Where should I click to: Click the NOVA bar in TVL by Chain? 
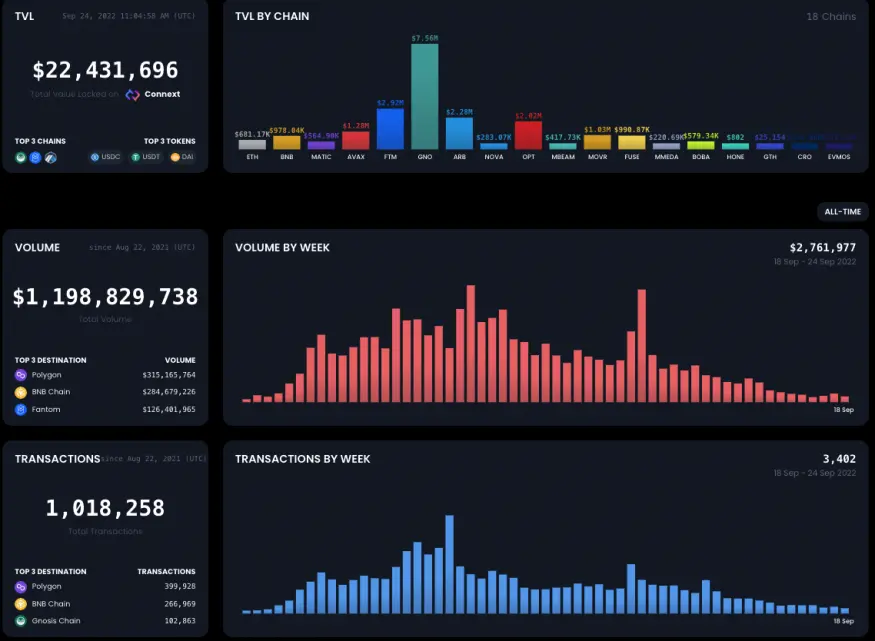coord(494,147)
